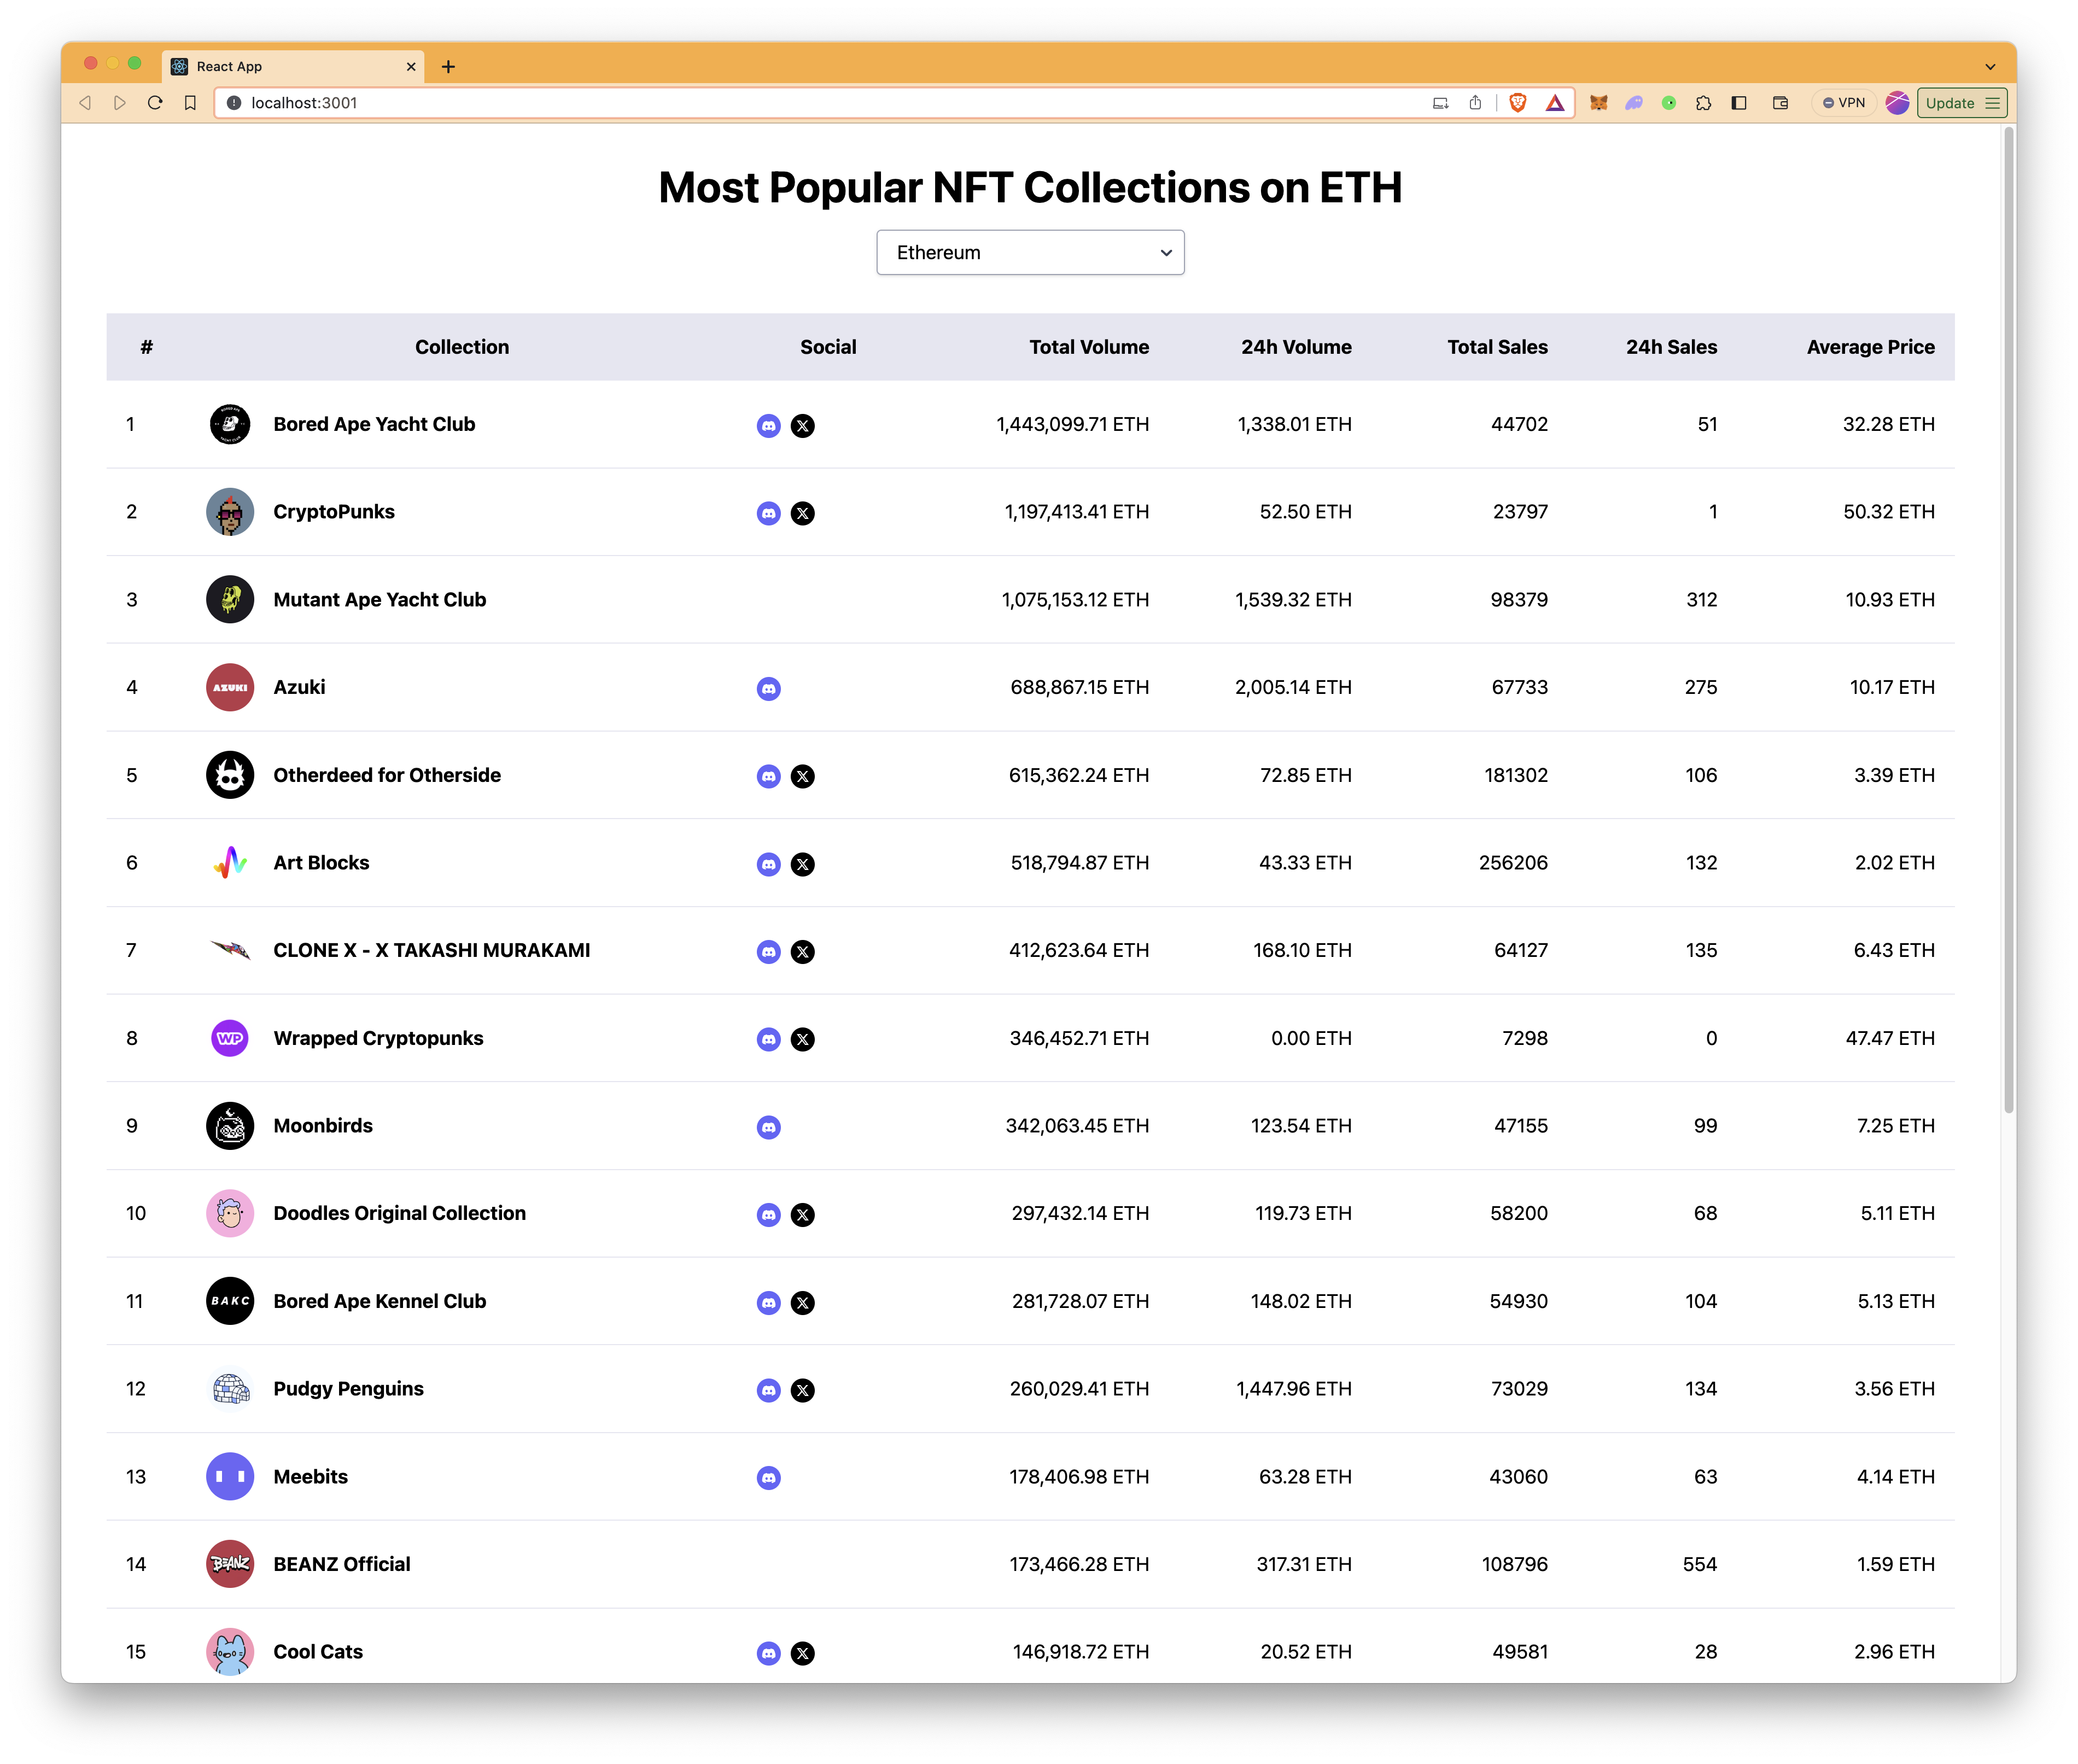Image resolution: width=2078 pixels, height=1764 pixels.
Task: Click the 1,443,099.71 ETH volume value
Action: click(1072, 424)
